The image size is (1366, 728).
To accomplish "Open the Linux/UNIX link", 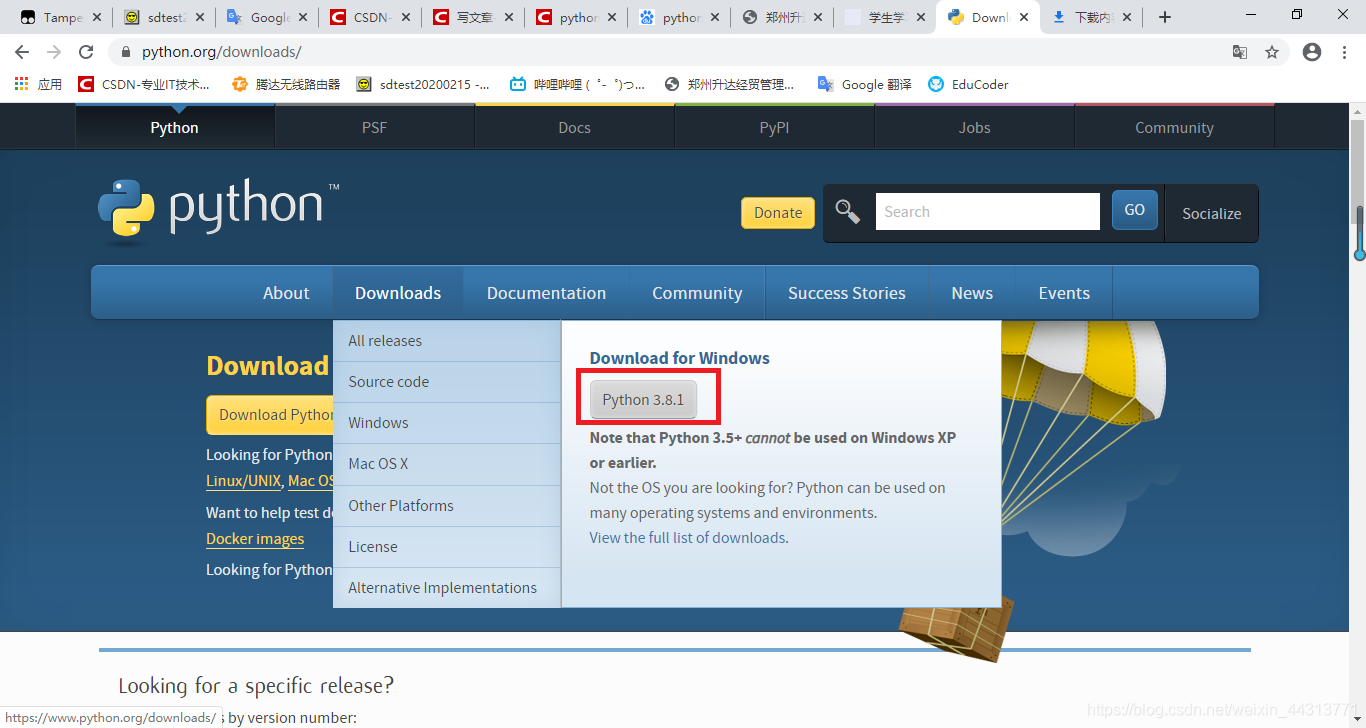I will pos(243,481).
